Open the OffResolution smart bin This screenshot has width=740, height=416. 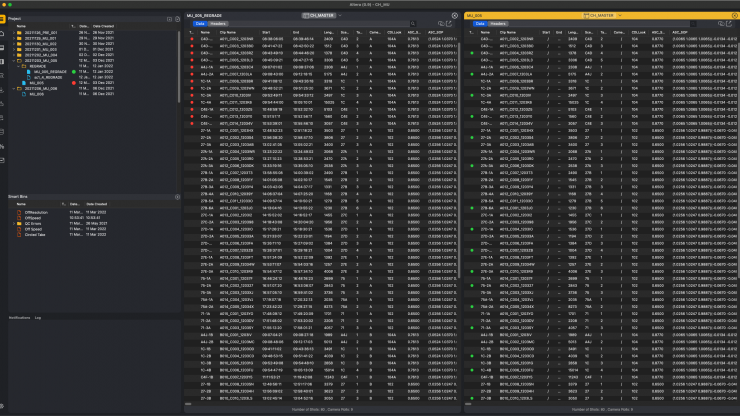[x=36, y=212]
